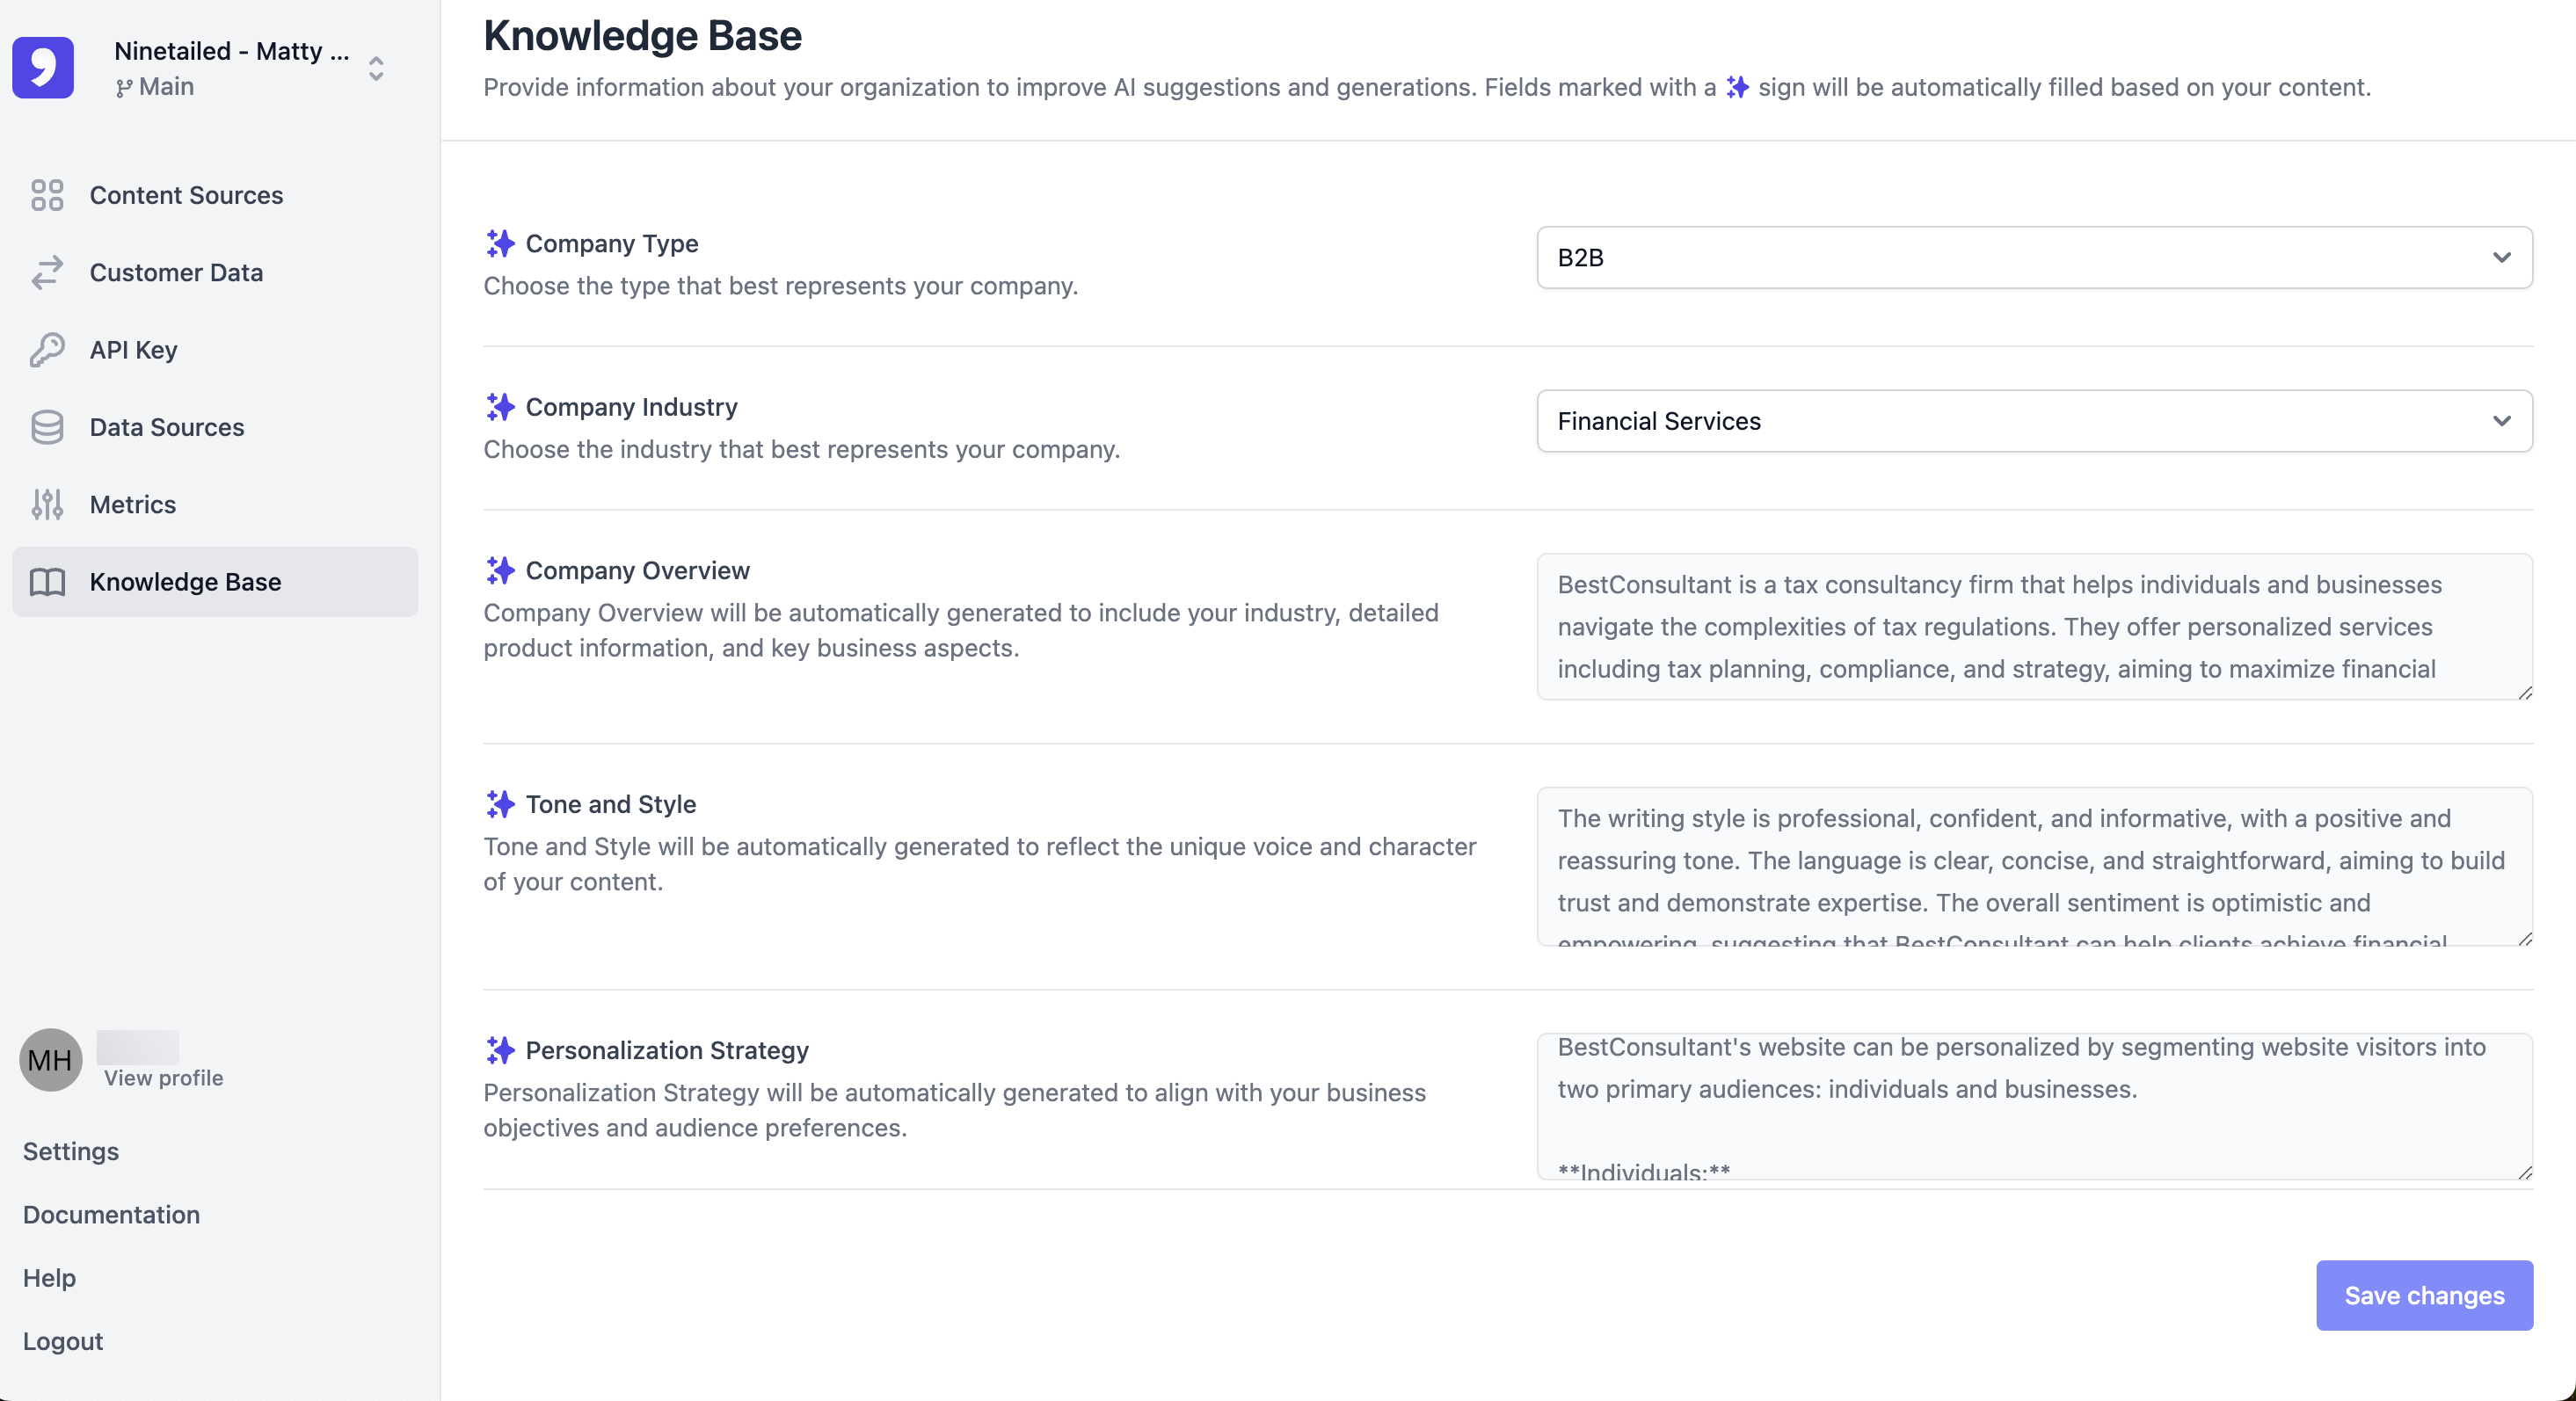Click the Customer Data arrows icon
The image size is (2576, 1401).
tap(47, 272)
